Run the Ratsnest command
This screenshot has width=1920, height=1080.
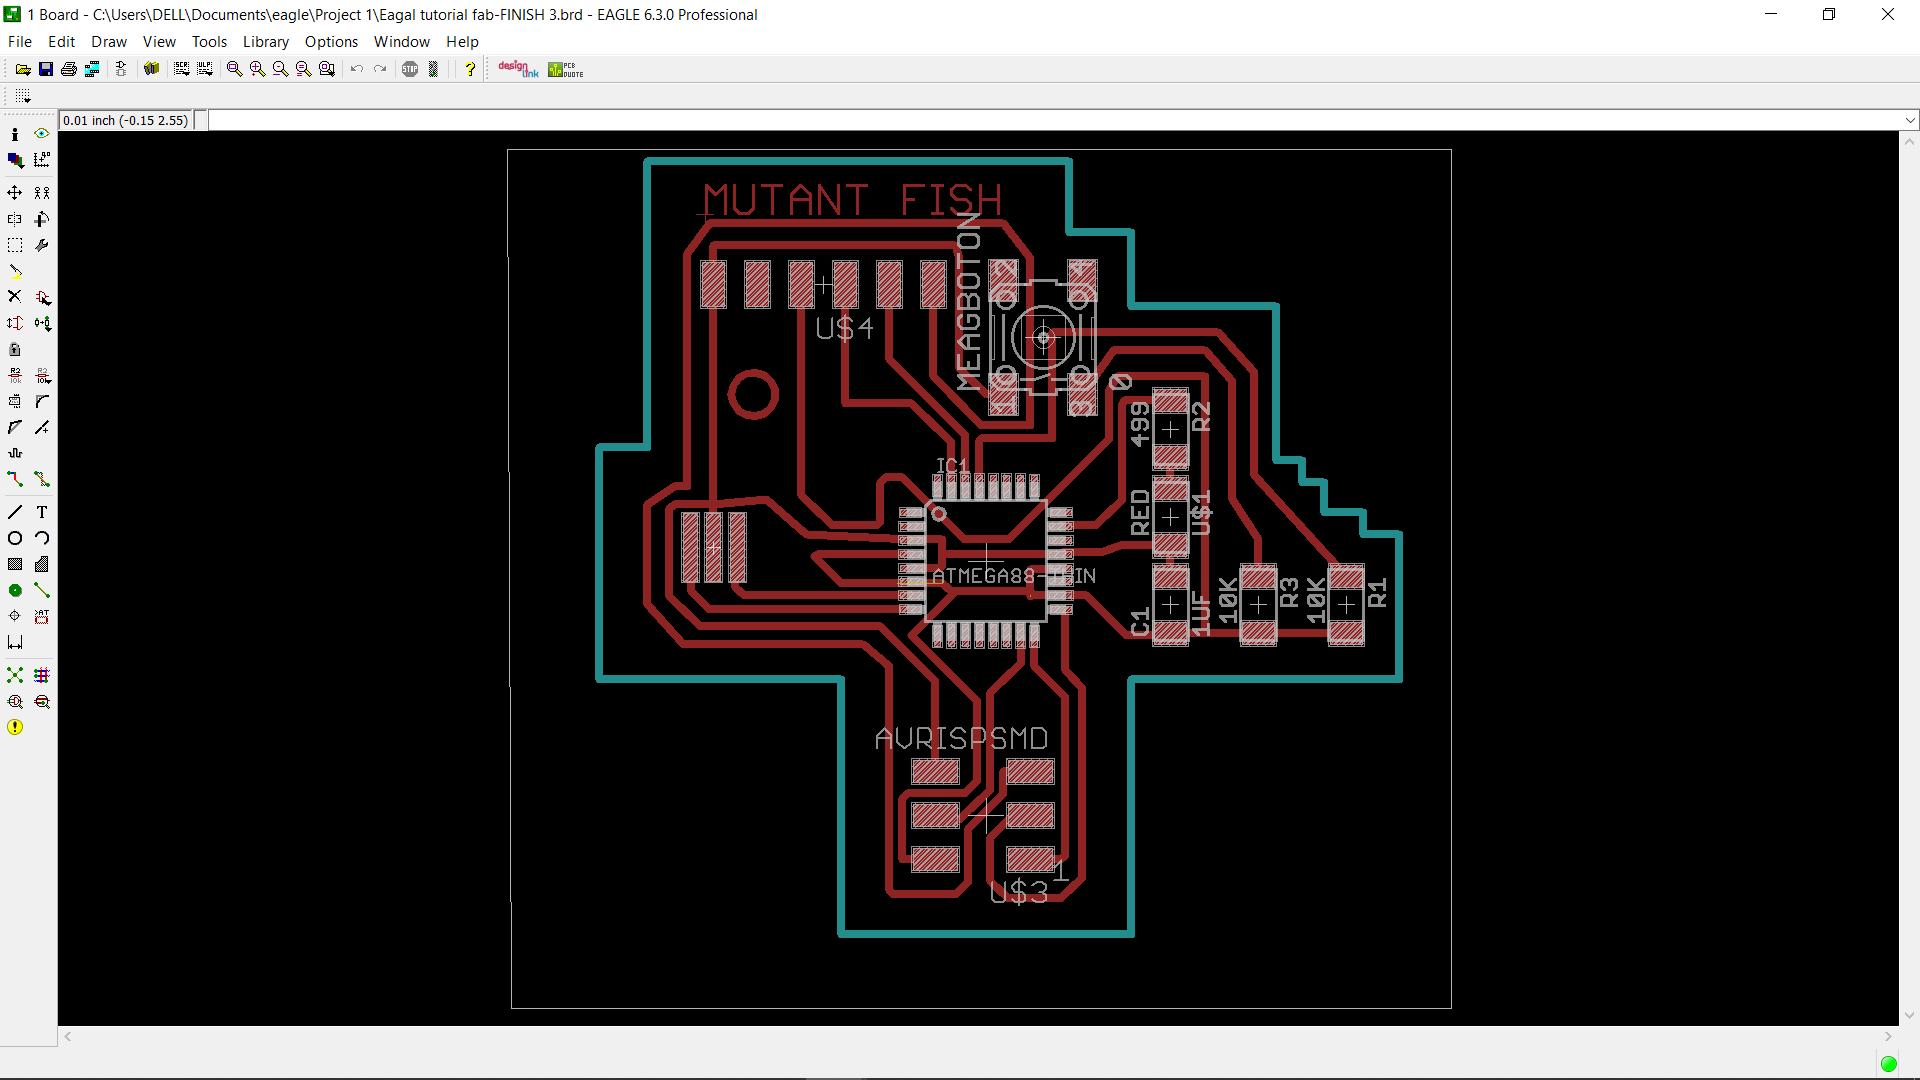pos(15,675)
